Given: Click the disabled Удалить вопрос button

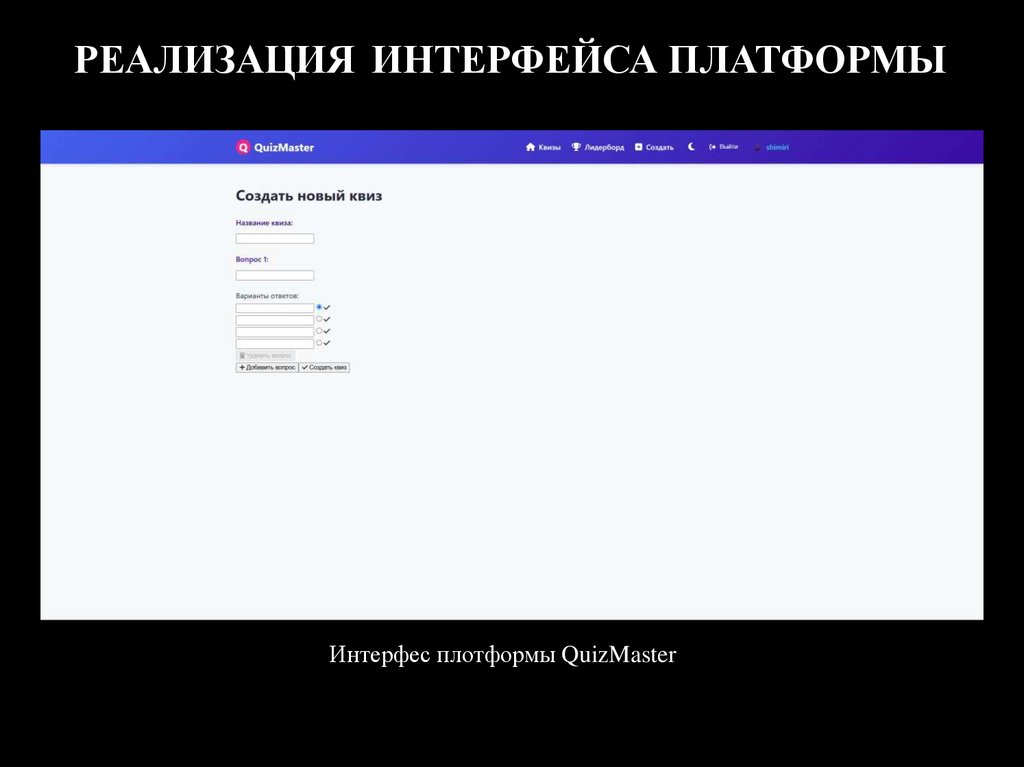Looking at the screenshot, I should click(x=264, y=355).
